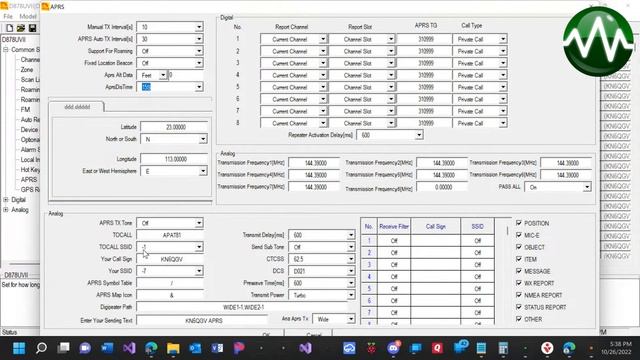Uncheck the POSITION checkbox
Image resolution: width=640 pixels, height=360 pixels.
coord(519,223)
